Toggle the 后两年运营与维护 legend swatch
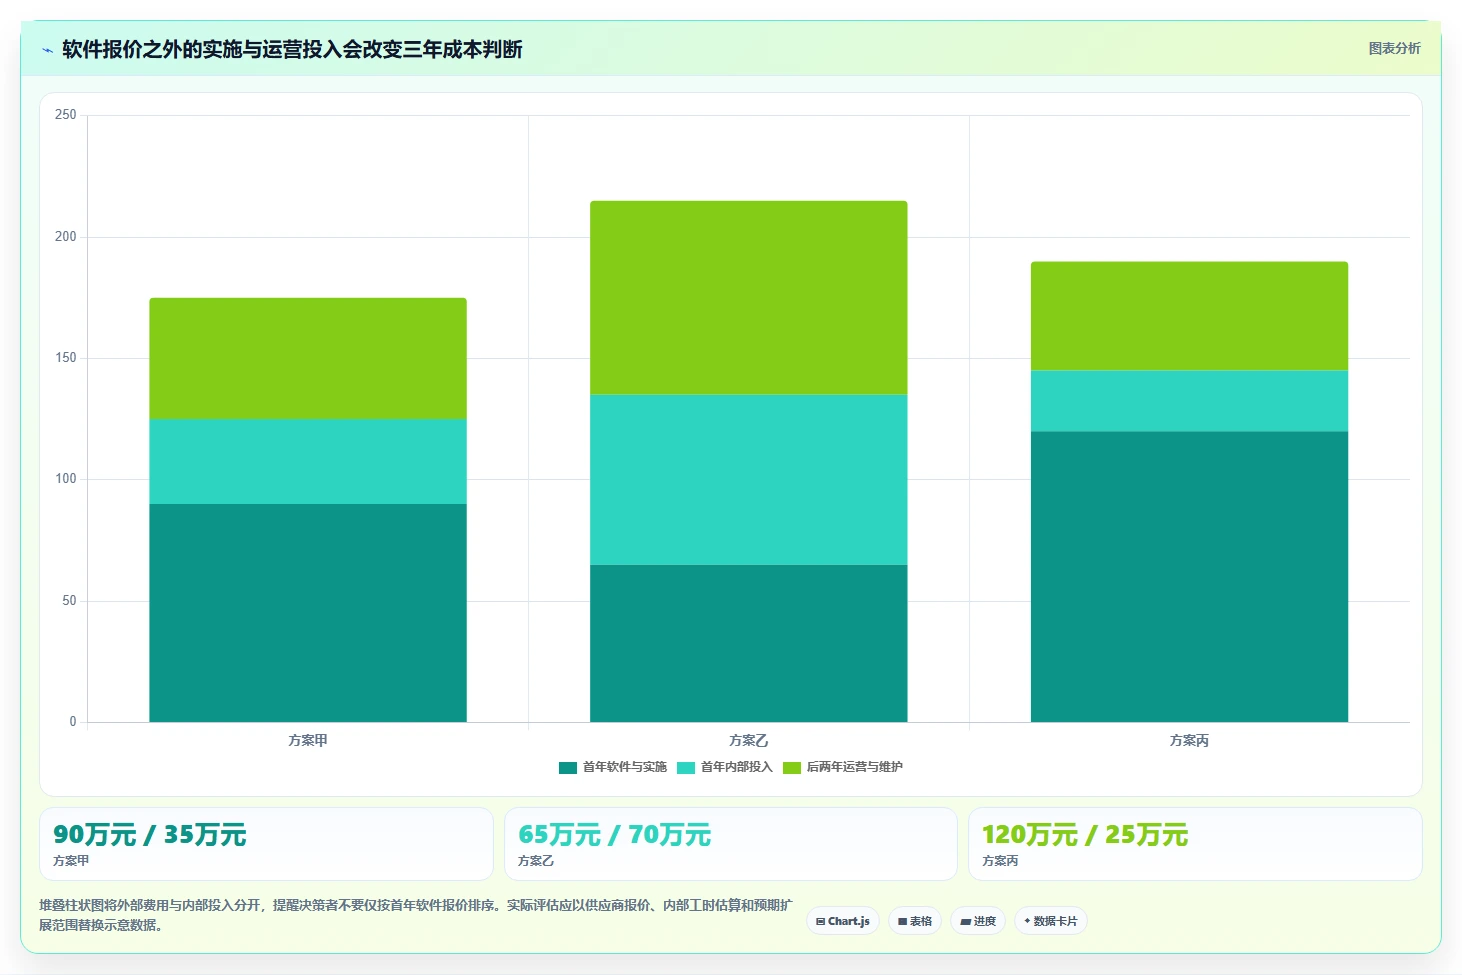Screen dimensions: 1462x975 point(792,768)
